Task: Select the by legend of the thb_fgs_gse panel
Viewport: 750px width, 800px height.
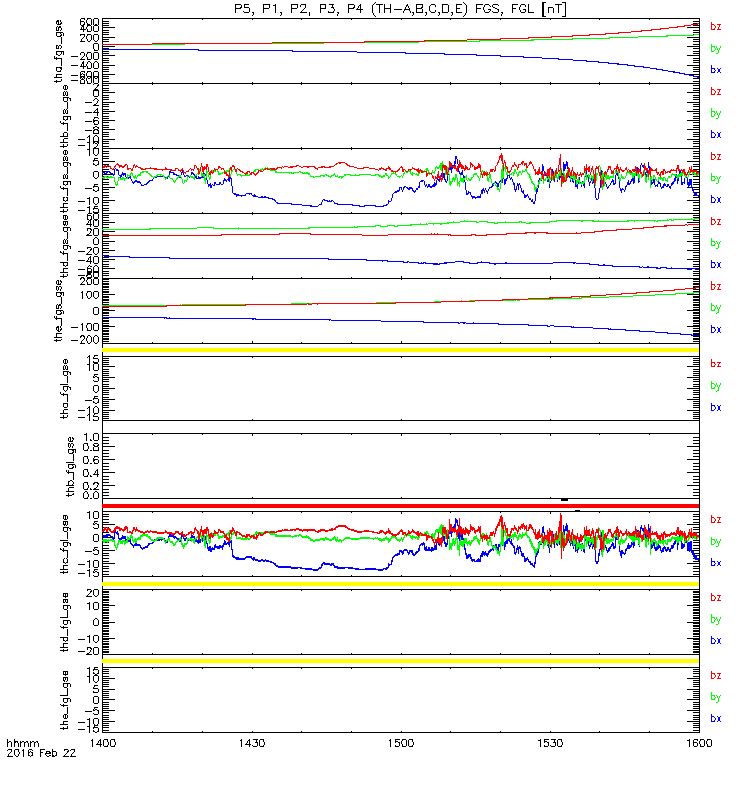Action: (x=716, y=113)
